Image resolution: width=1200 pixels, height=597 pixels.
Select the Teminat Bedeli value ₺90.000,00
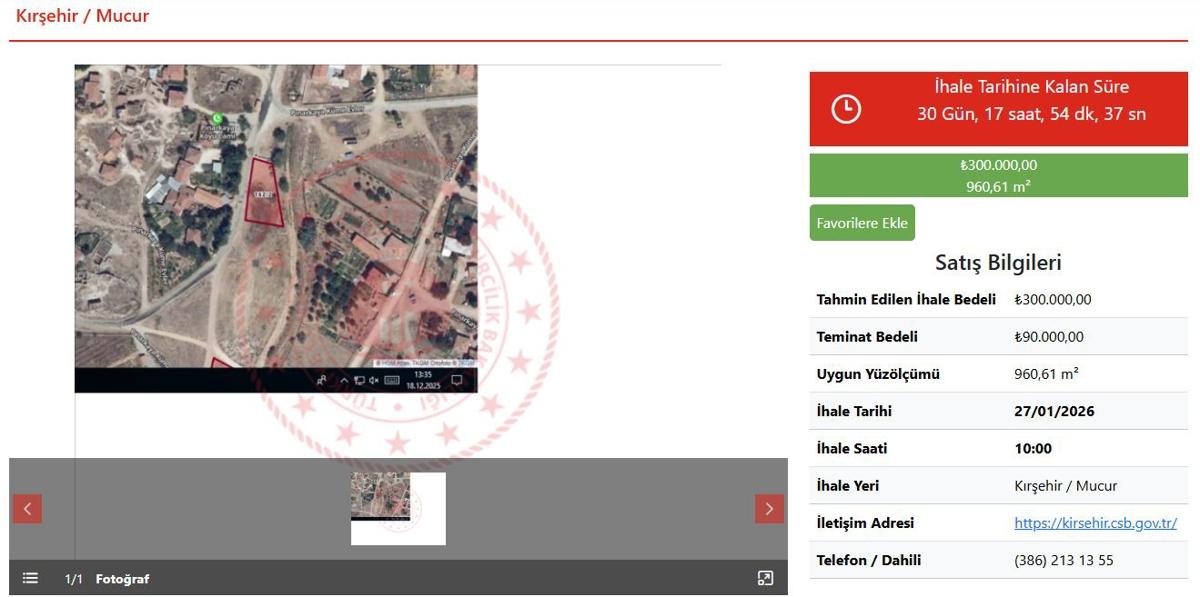[1048, 337]
